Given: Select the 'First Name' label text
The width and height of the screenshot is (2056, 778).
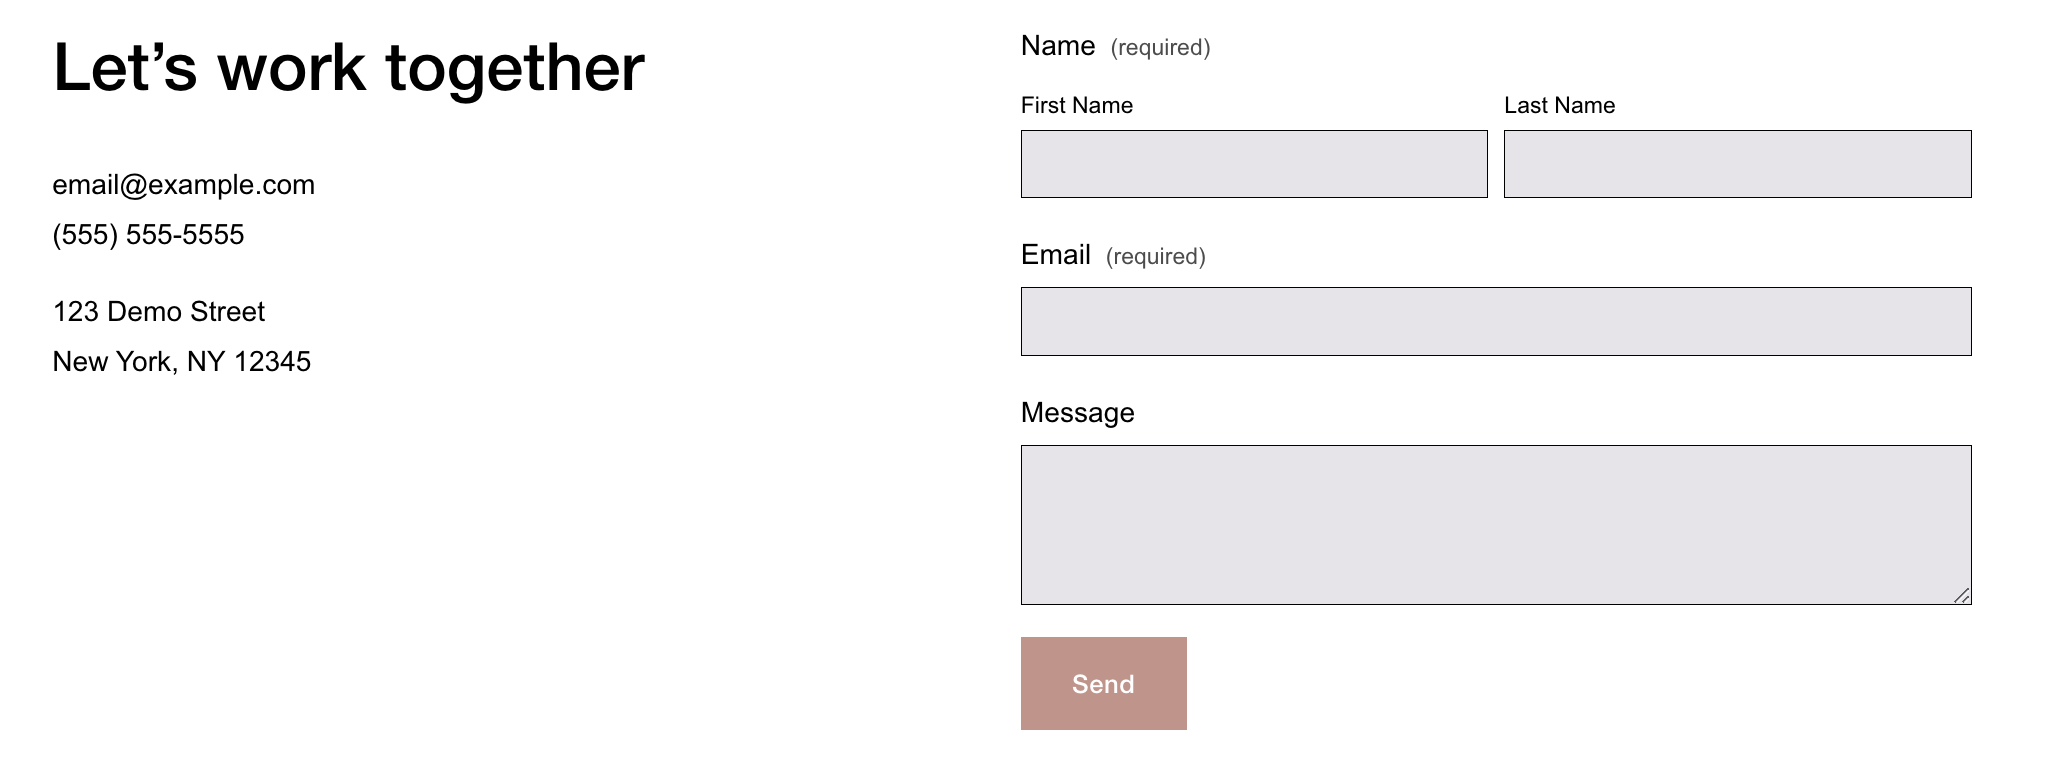Looking at the screenshot, I should 1076,106.
